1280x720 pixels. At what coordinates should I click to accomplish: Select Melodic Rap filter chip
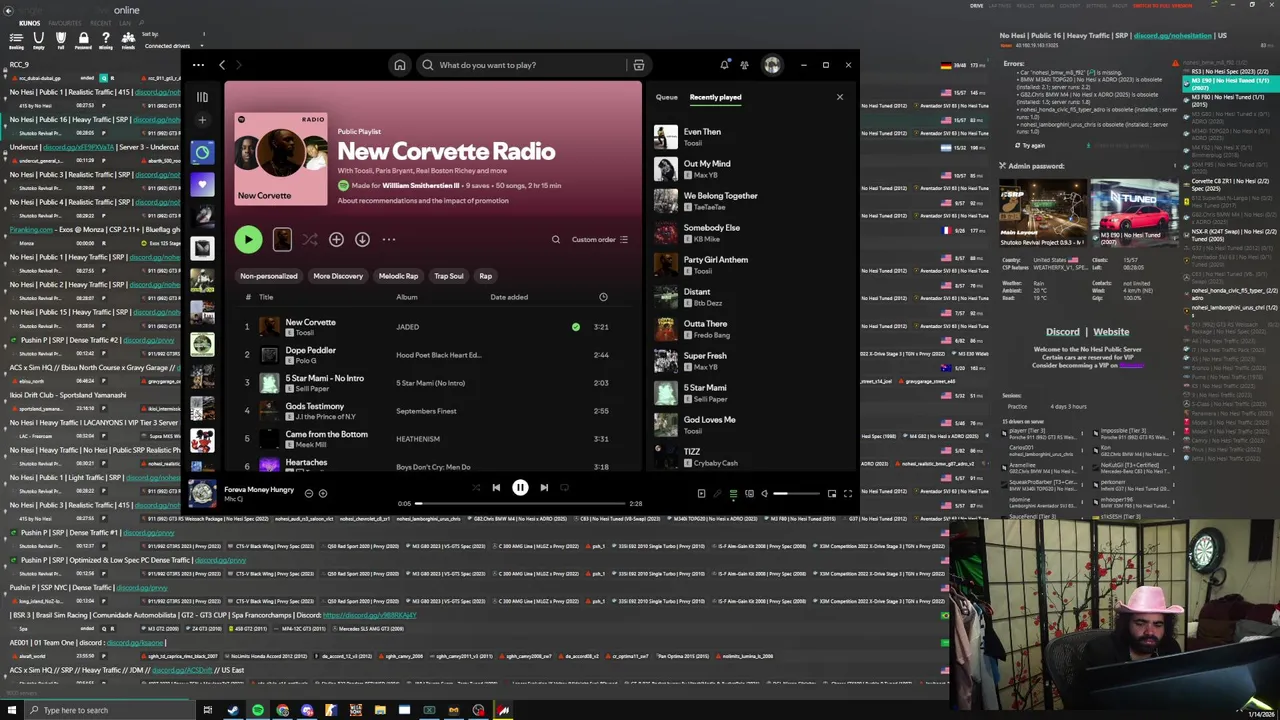tap(398, 276)
